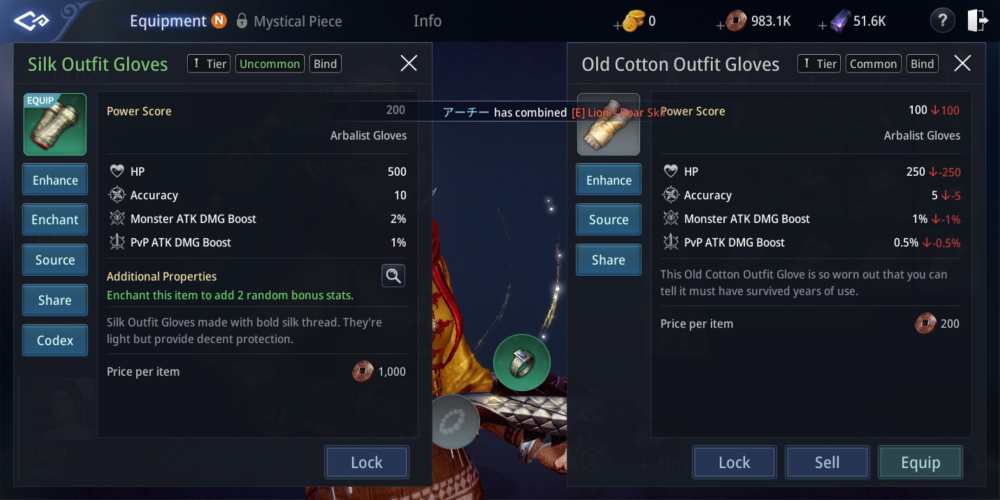Select the ring equipment slot icon
Screen dimensions: 1000x500
pos(522,363)
